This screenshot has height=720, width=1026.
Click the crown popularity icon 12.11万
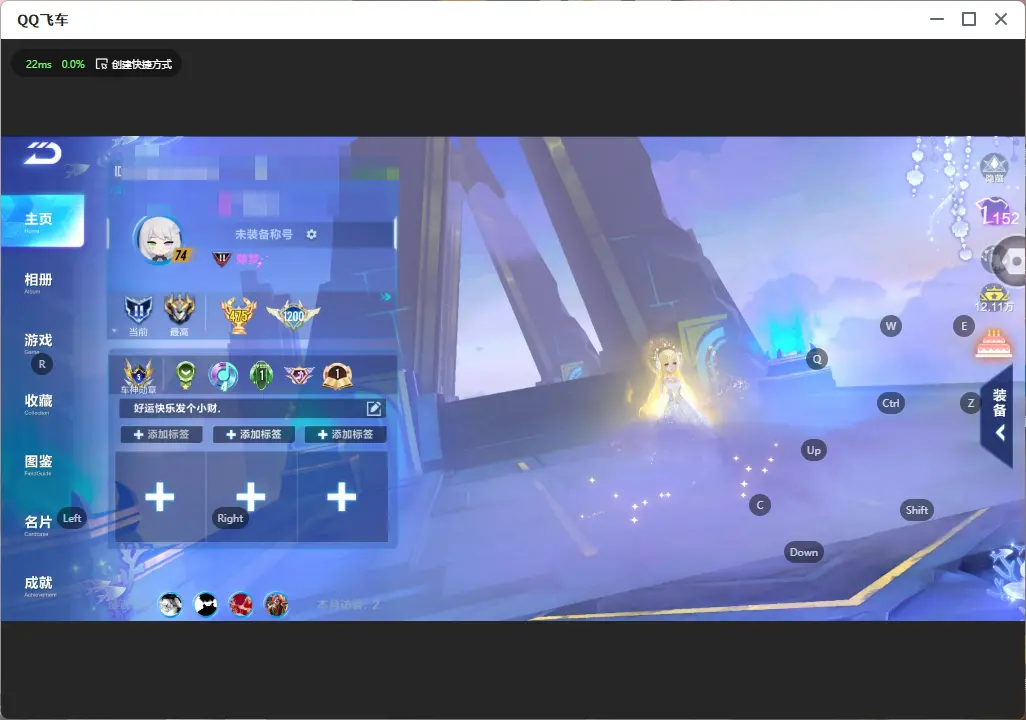[994, 298]
